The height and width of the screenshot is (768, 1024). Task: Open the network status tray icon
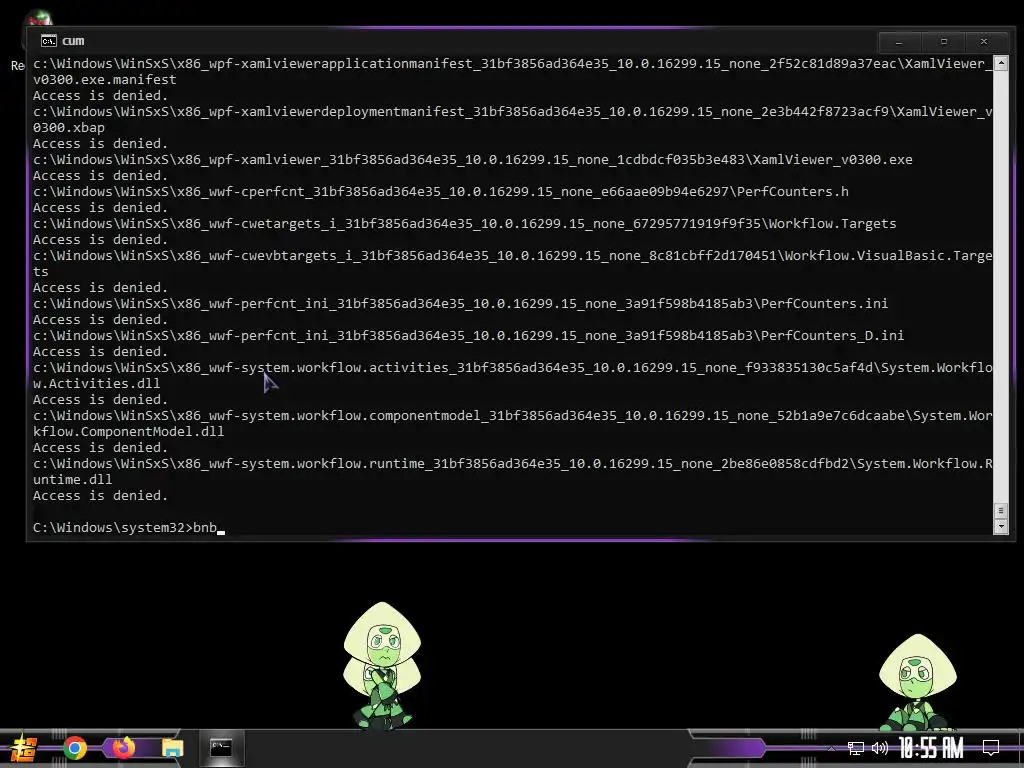[x=856, y=748]
